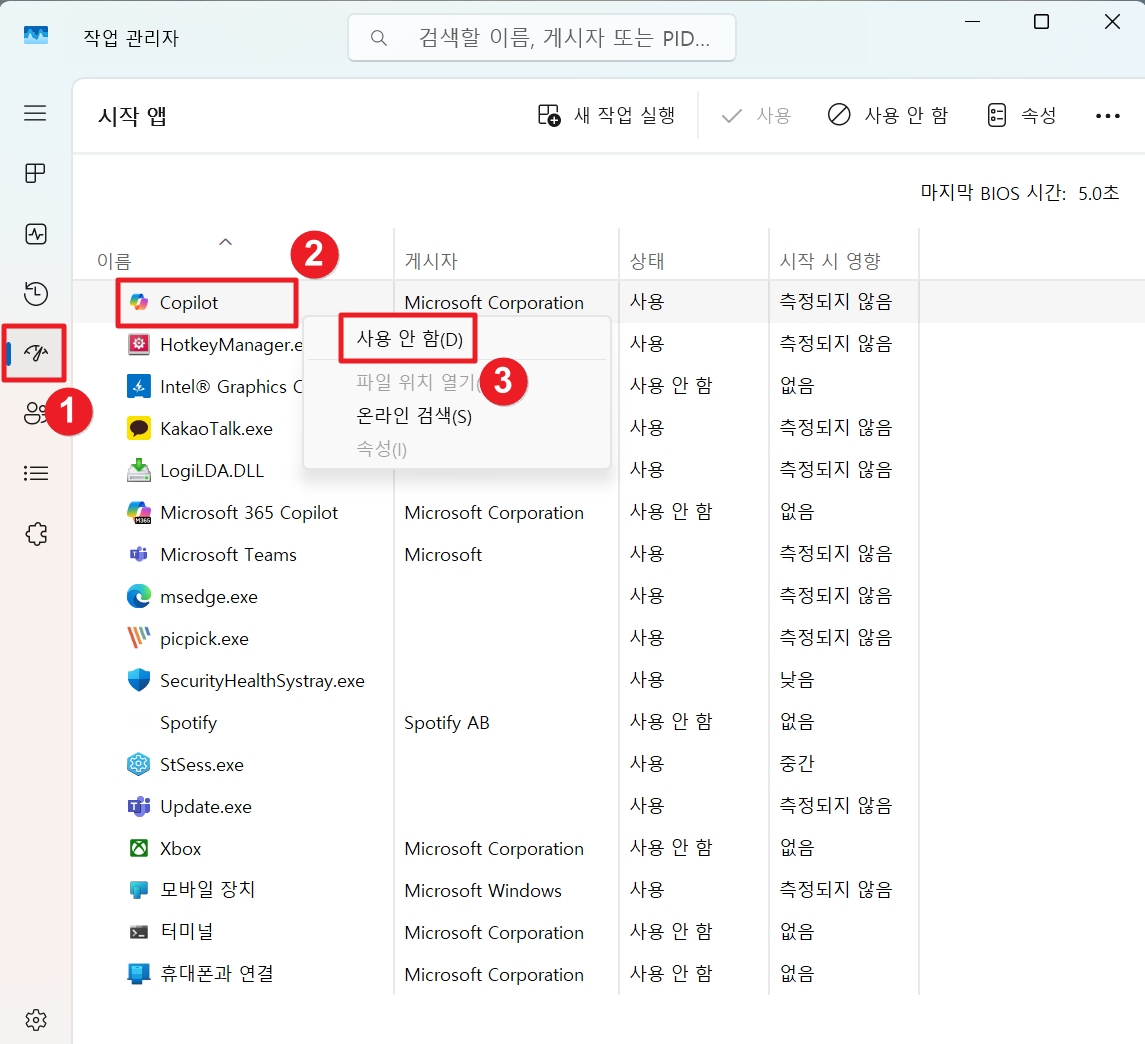
Task: Click the KakaoTalk app icon
Action: (139, 429)
